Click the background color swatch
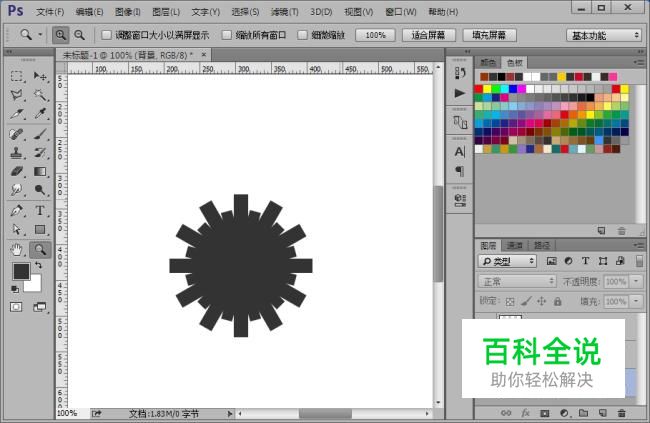This screenshot has height=423, width=650. pyautogui.click(x=35, y=285)
